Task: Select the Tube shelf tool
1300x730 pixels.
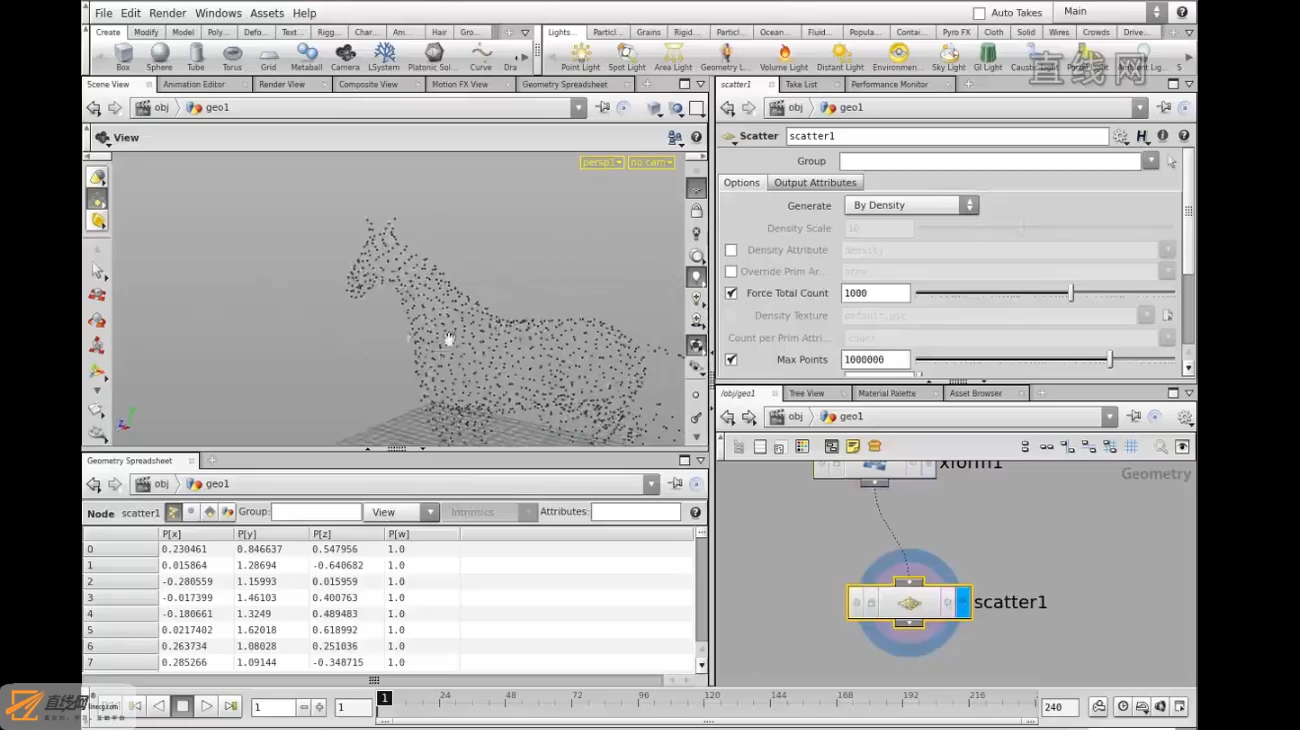Action: click(196, 57)
